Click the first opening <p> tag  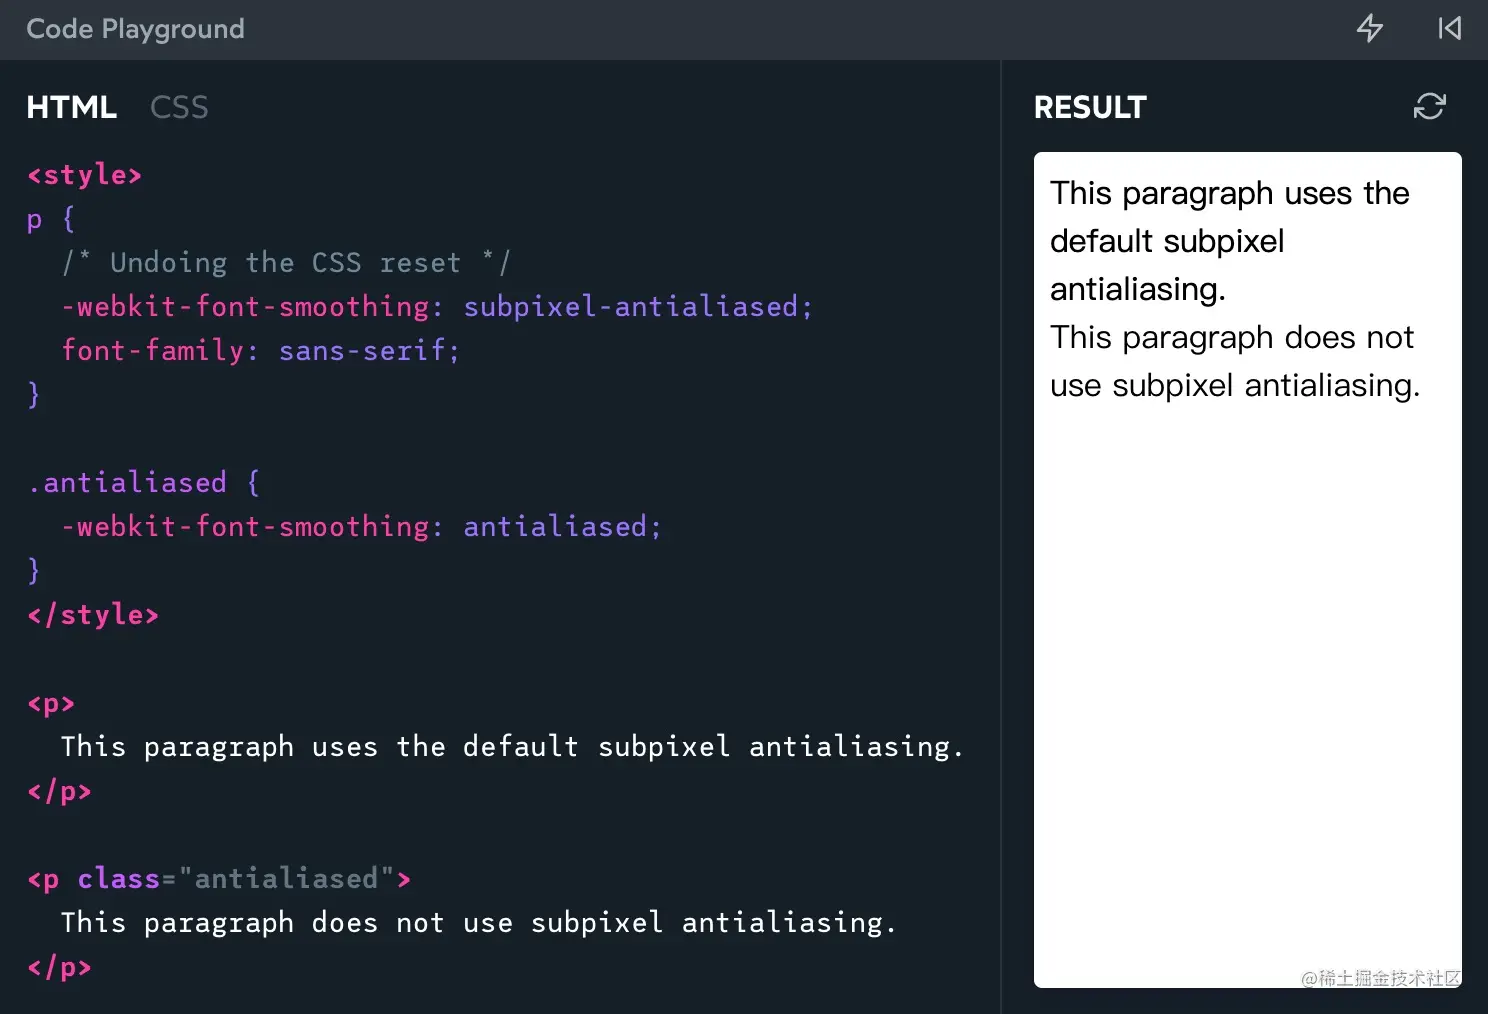[51, 703]
